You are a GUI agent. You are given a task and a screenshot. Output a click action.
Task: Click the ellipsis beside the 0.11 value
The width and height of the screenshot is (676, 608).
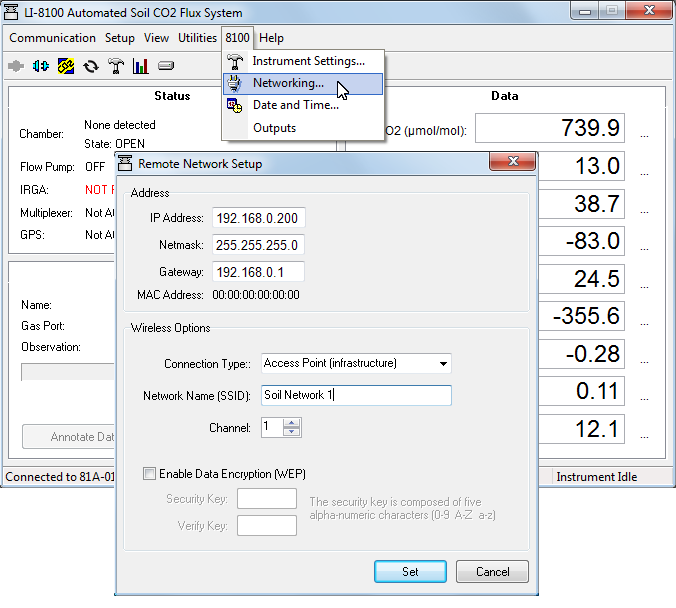pyautogui.click(x=644, y=399)
